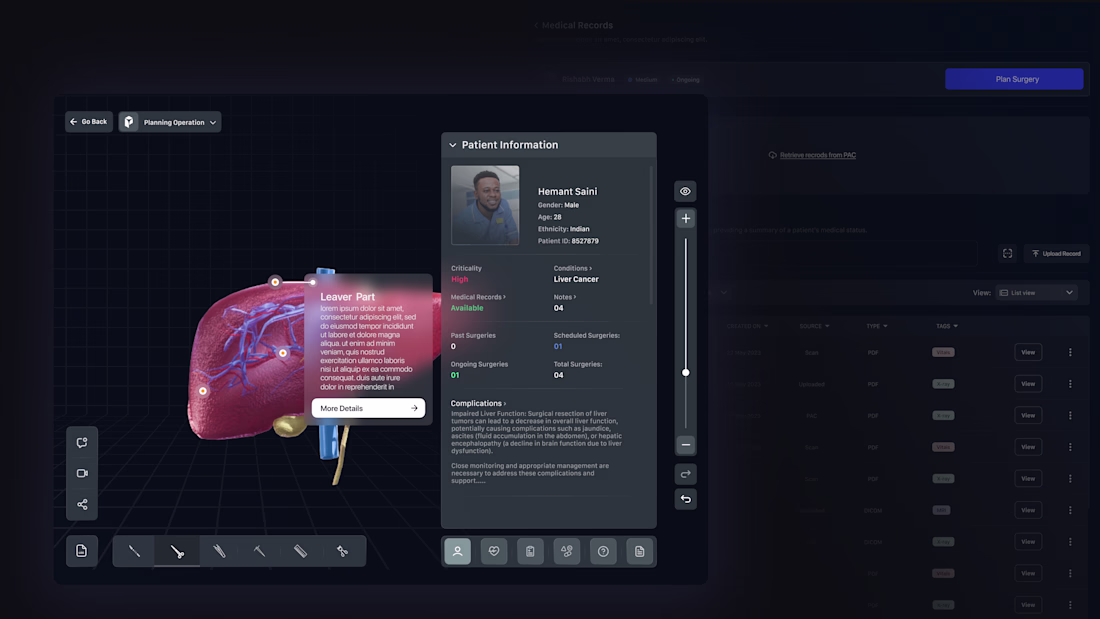1100x619 pixels.
Task: Click the Upload Record button
Action: pos(1057,253)
